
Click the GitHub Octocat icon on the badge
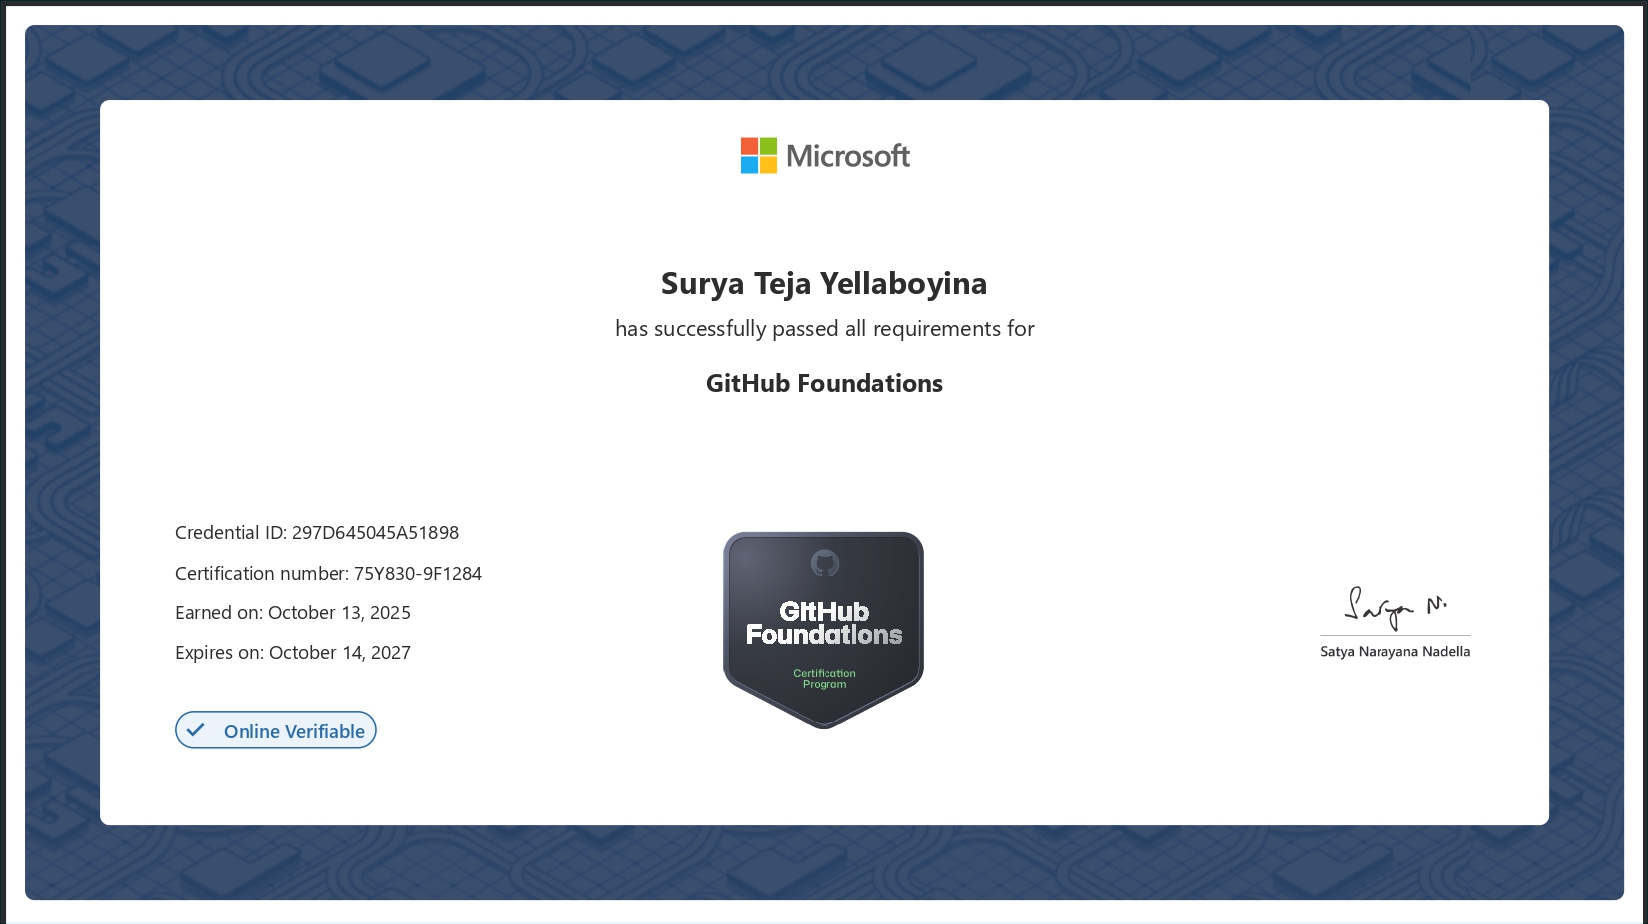click(824, 564)
